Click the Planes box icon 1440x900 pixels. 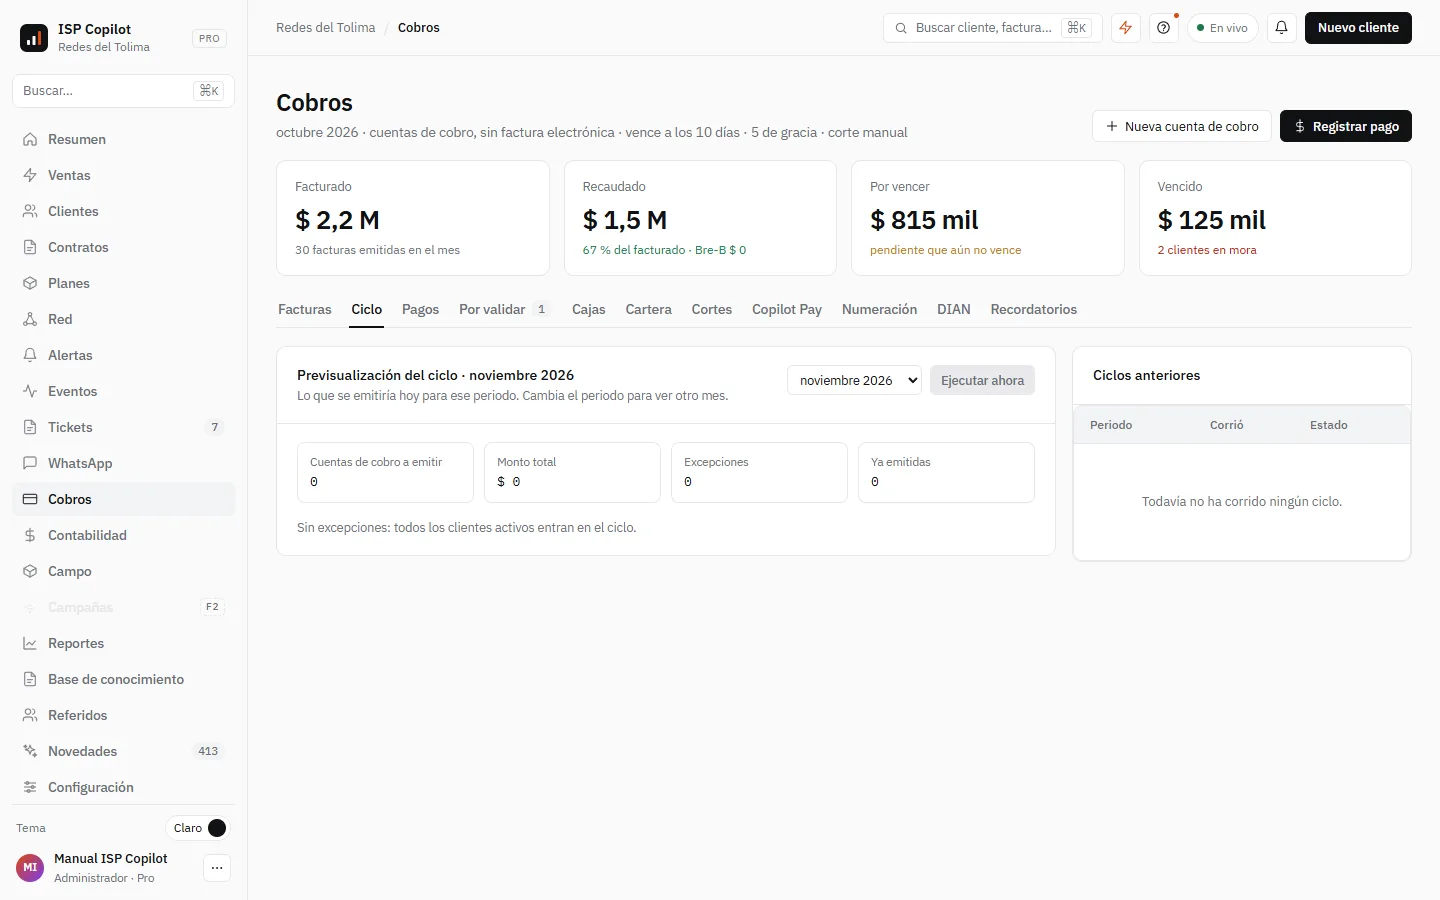pos(30,283)
